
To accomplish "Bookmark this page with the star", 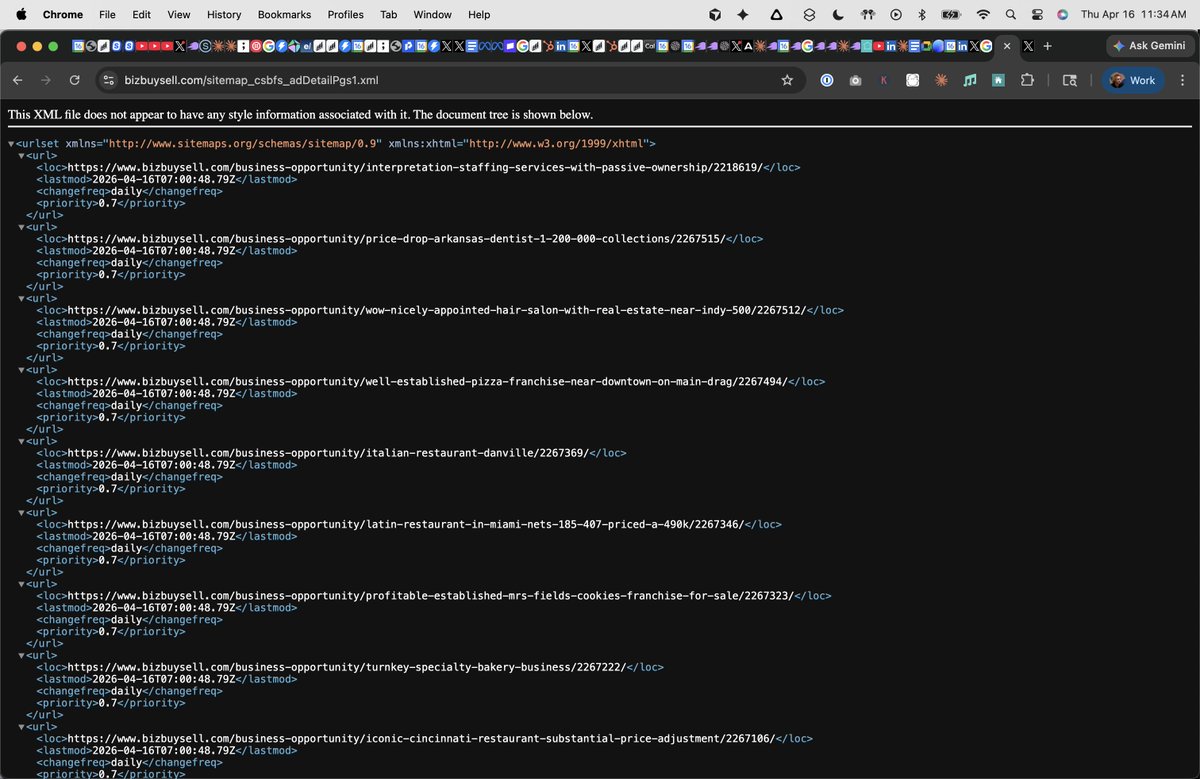I will pyautogui.click(x=787, y=80).
